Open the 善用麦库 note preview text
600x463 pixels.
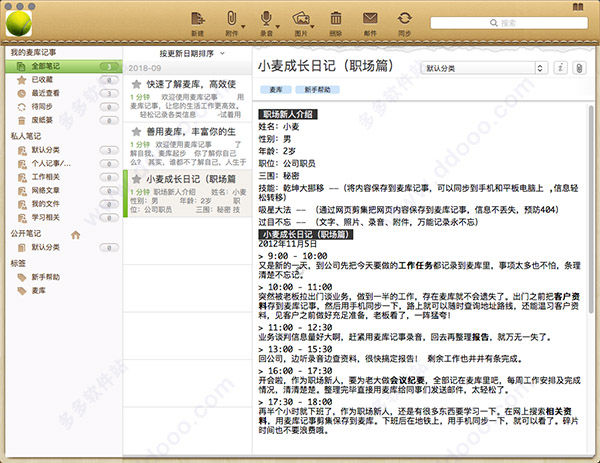click(x=187, y=153)
